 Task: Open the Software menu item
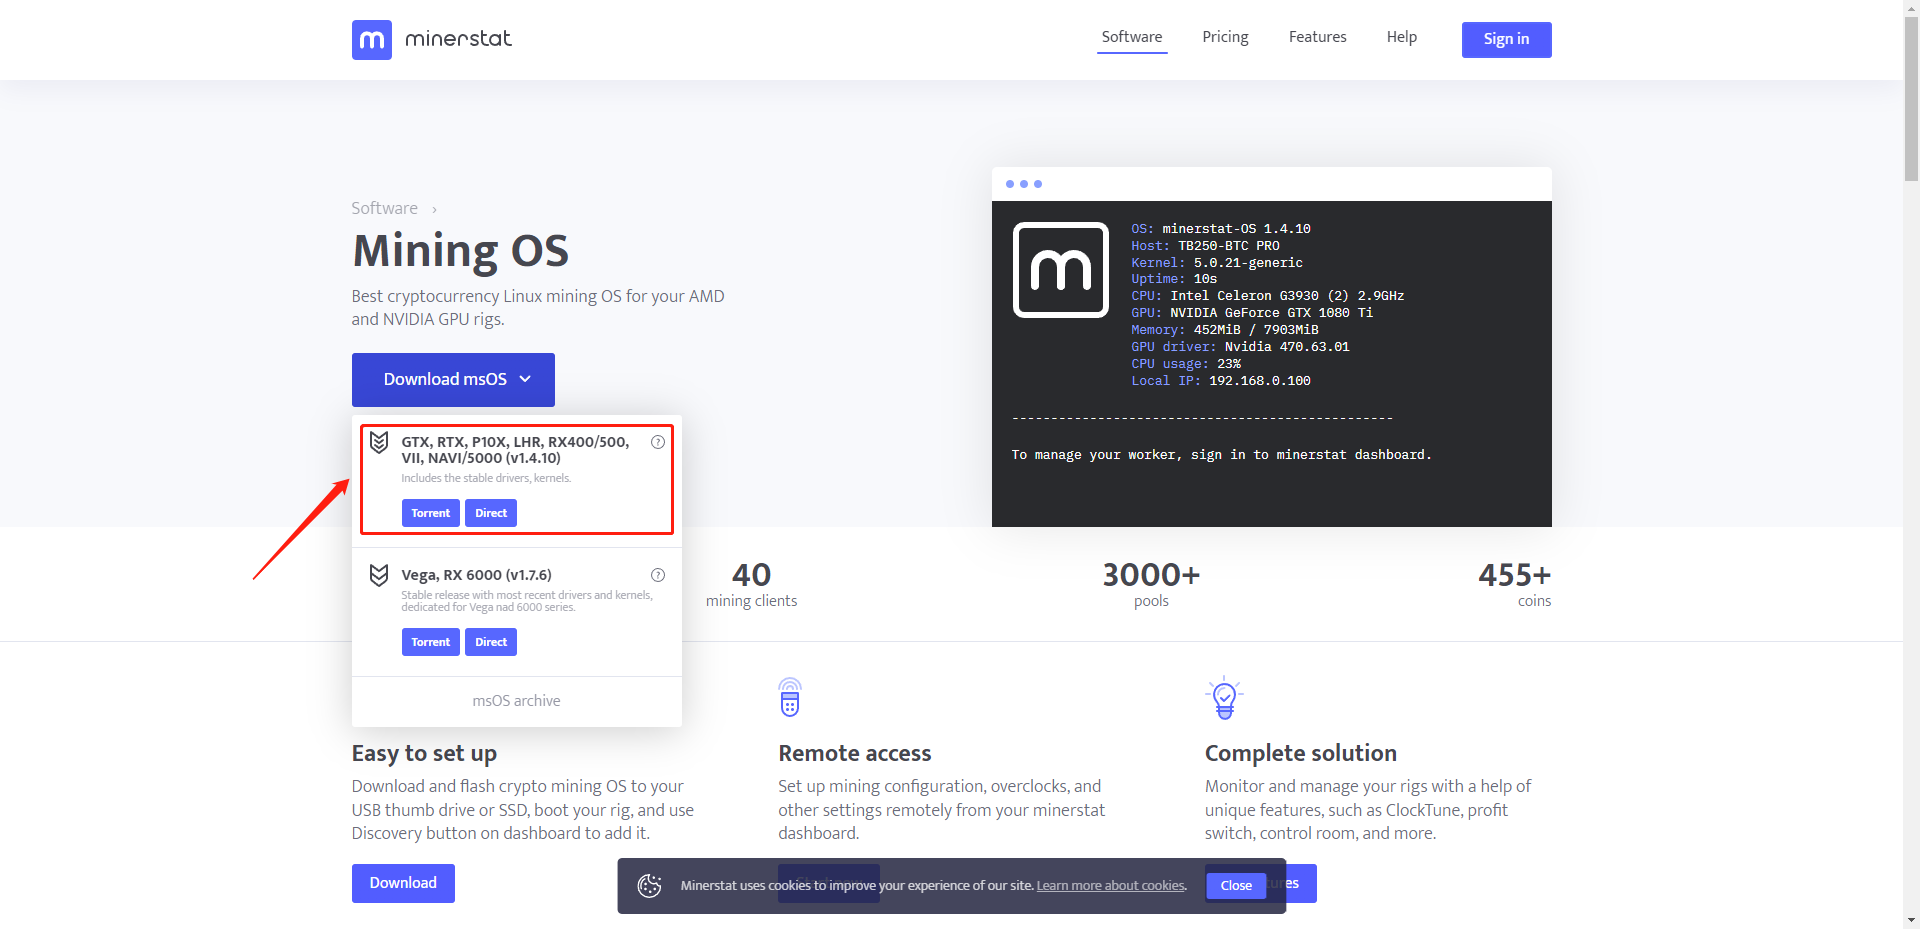click(x=1132, y=37)
